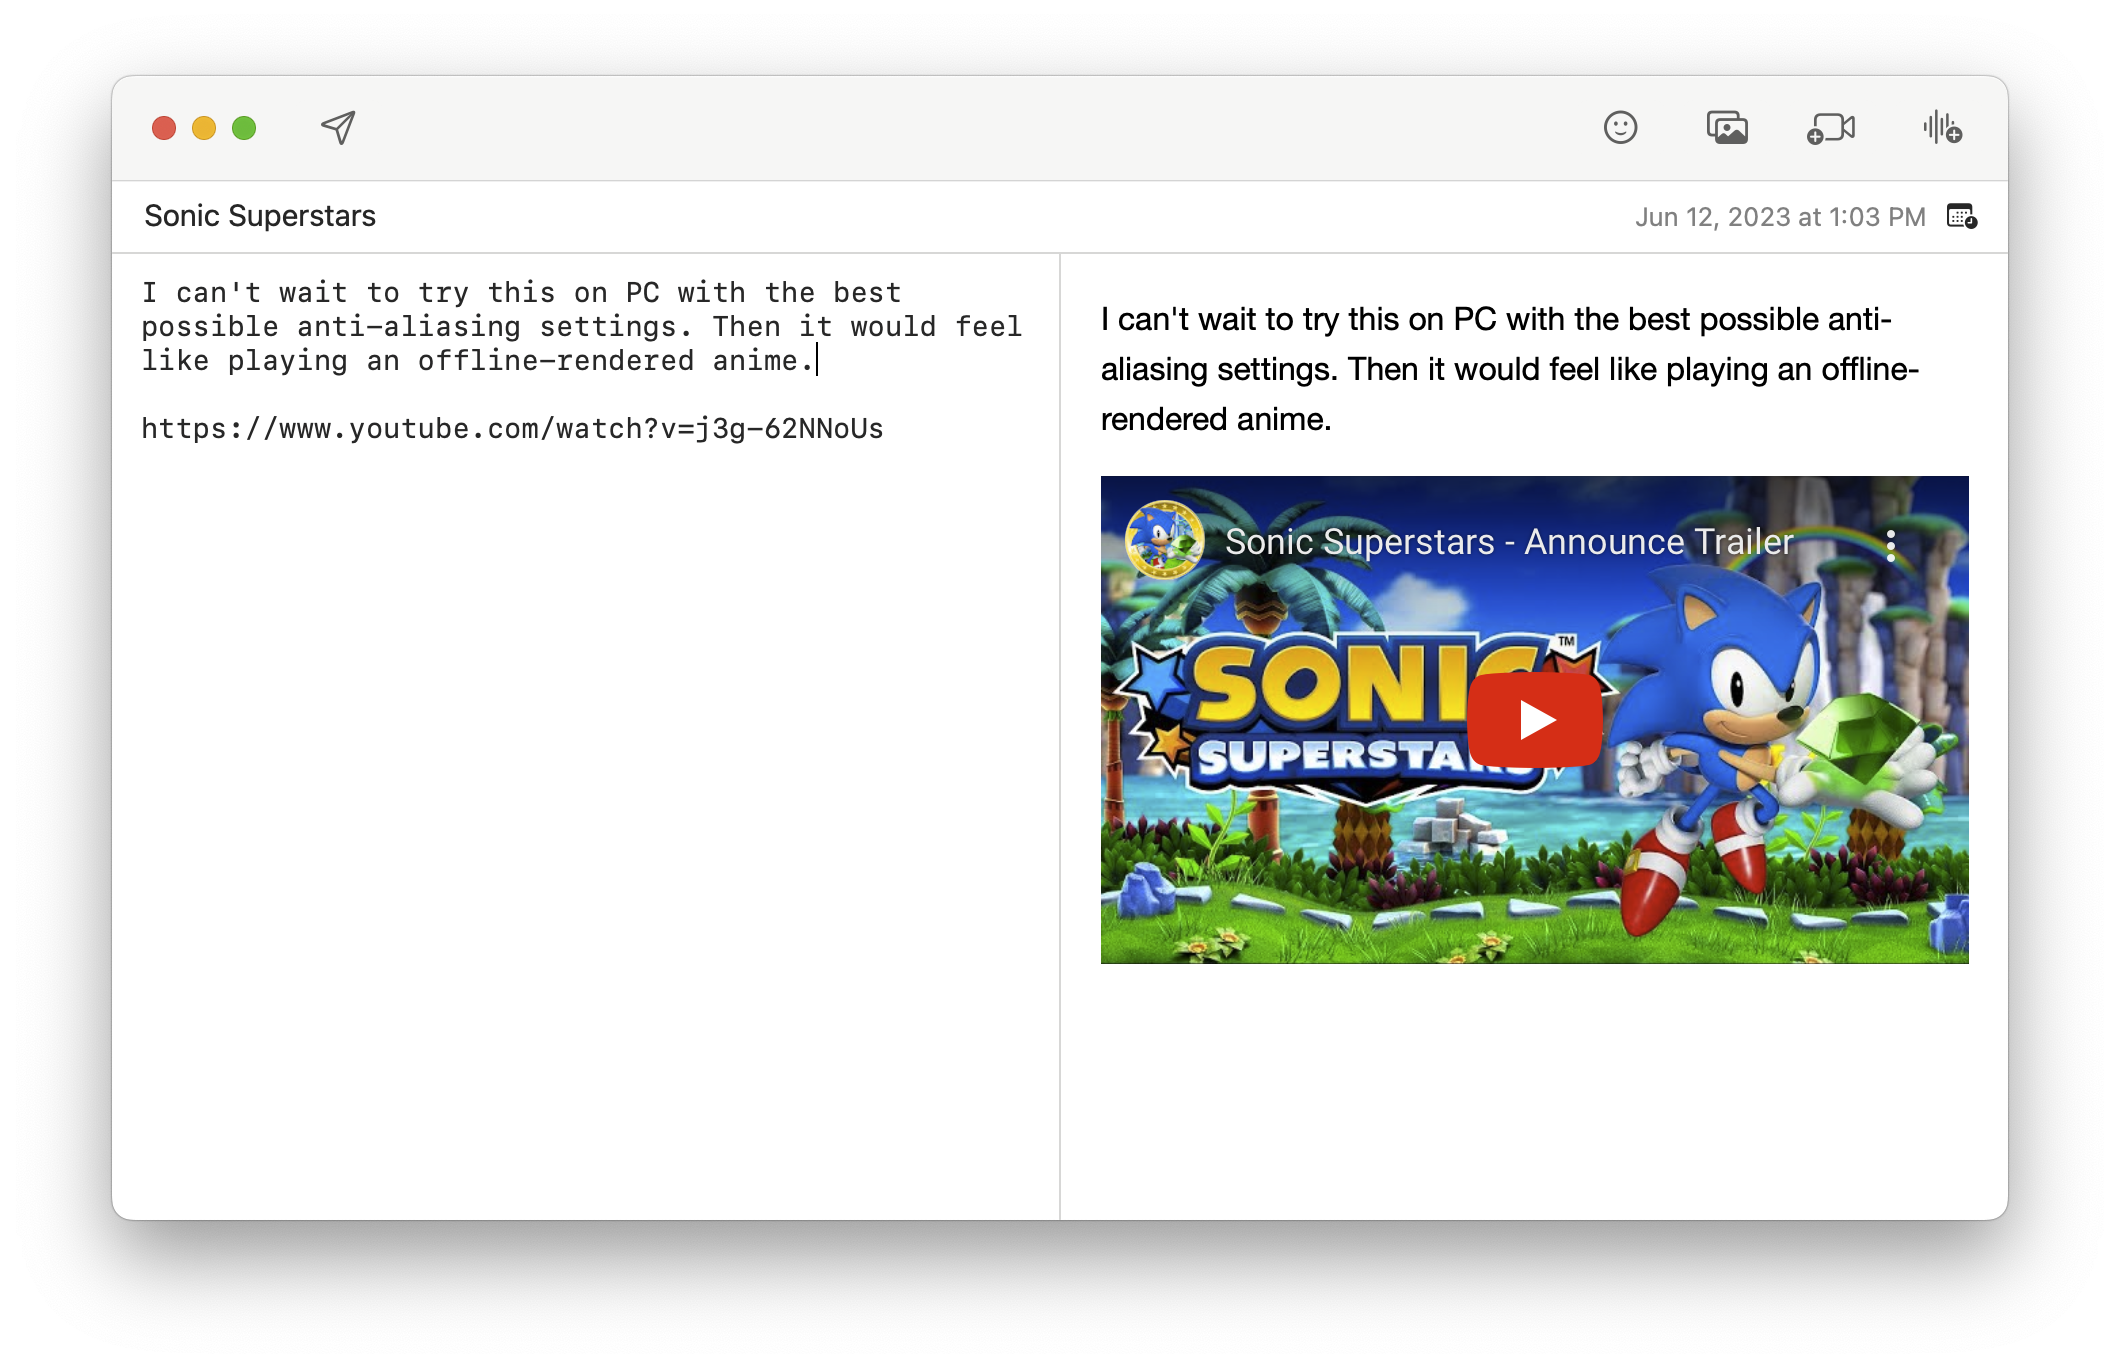Click the add audio waveform icon
The width and height of the screenshot is (2120, 1368).
pos(1942,128)
